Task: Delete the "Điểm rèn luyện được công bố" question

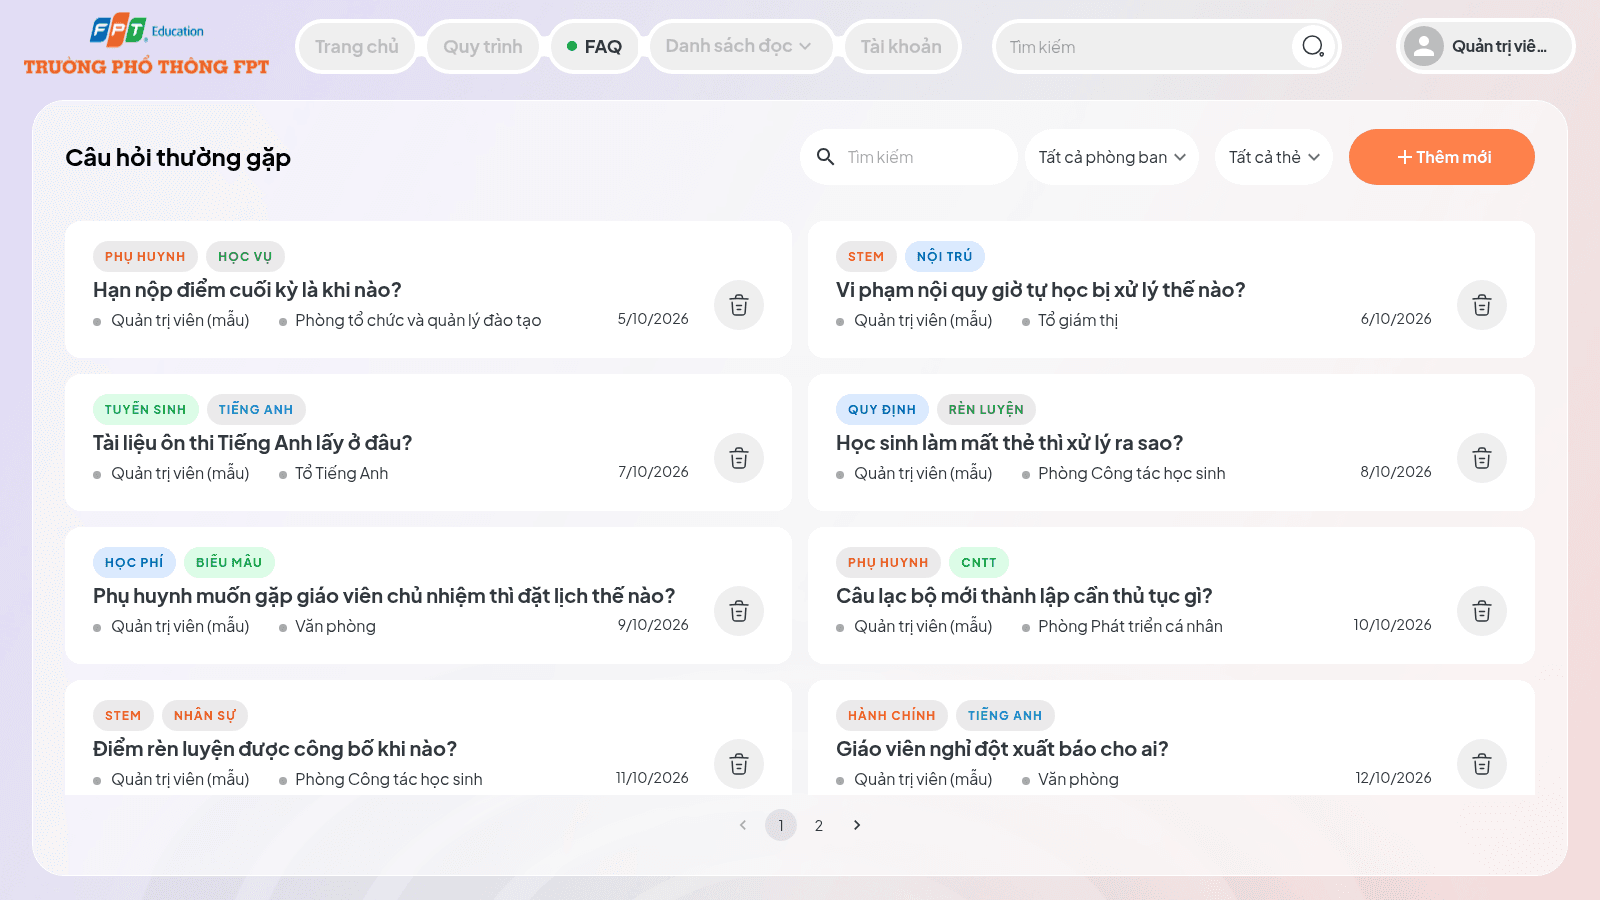Action: [739, 764]
